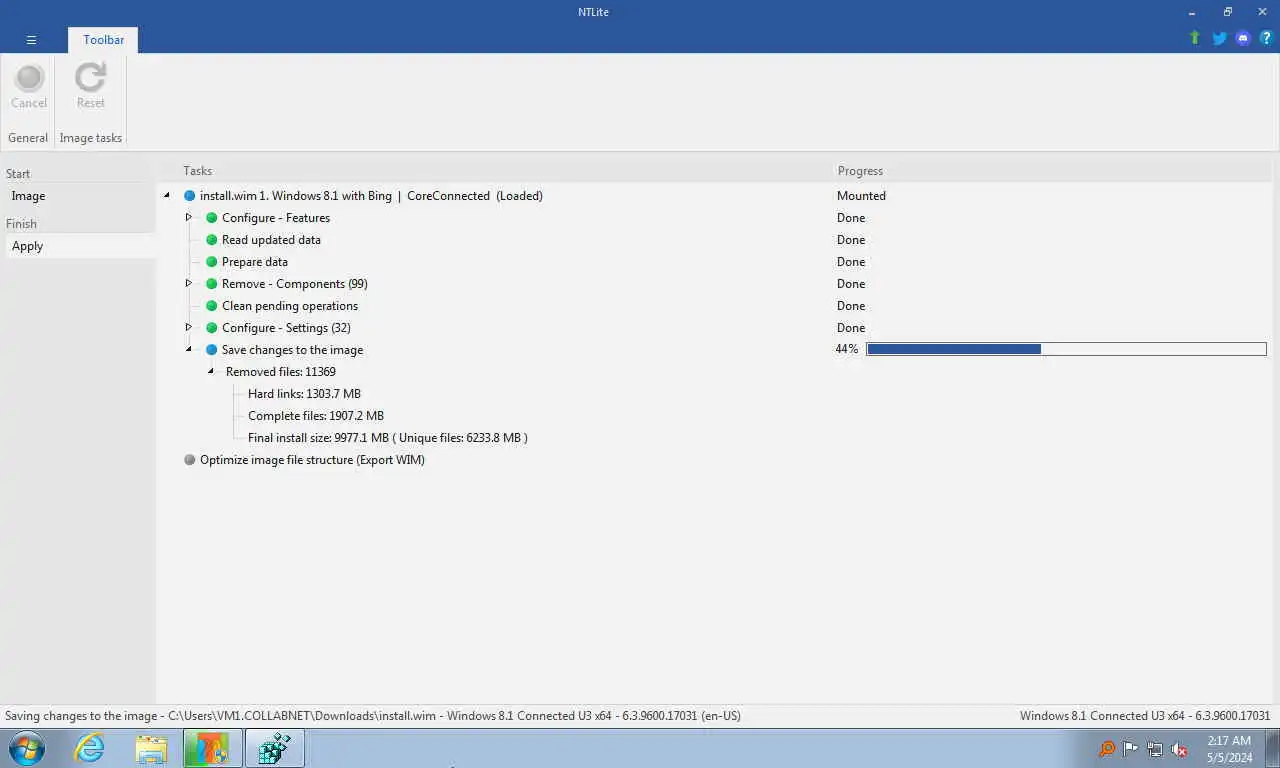Click green dot beside Read updated data
This screenshot has width=1280, height=768.
pyautogui.click(x=211, y=240)
